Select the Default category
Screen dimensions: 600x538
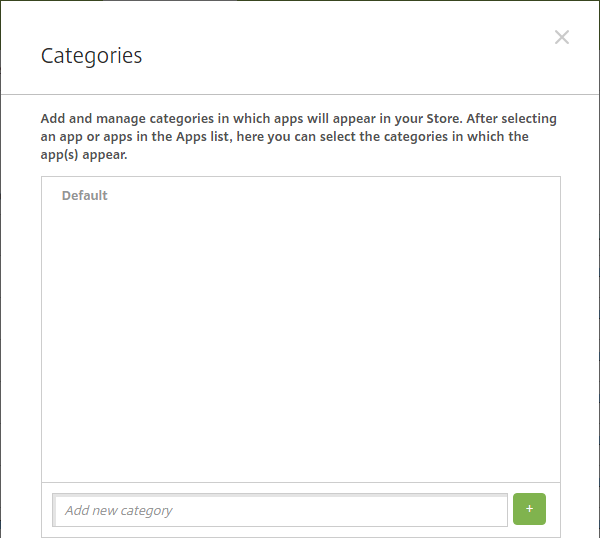click(x=85, y=195)
